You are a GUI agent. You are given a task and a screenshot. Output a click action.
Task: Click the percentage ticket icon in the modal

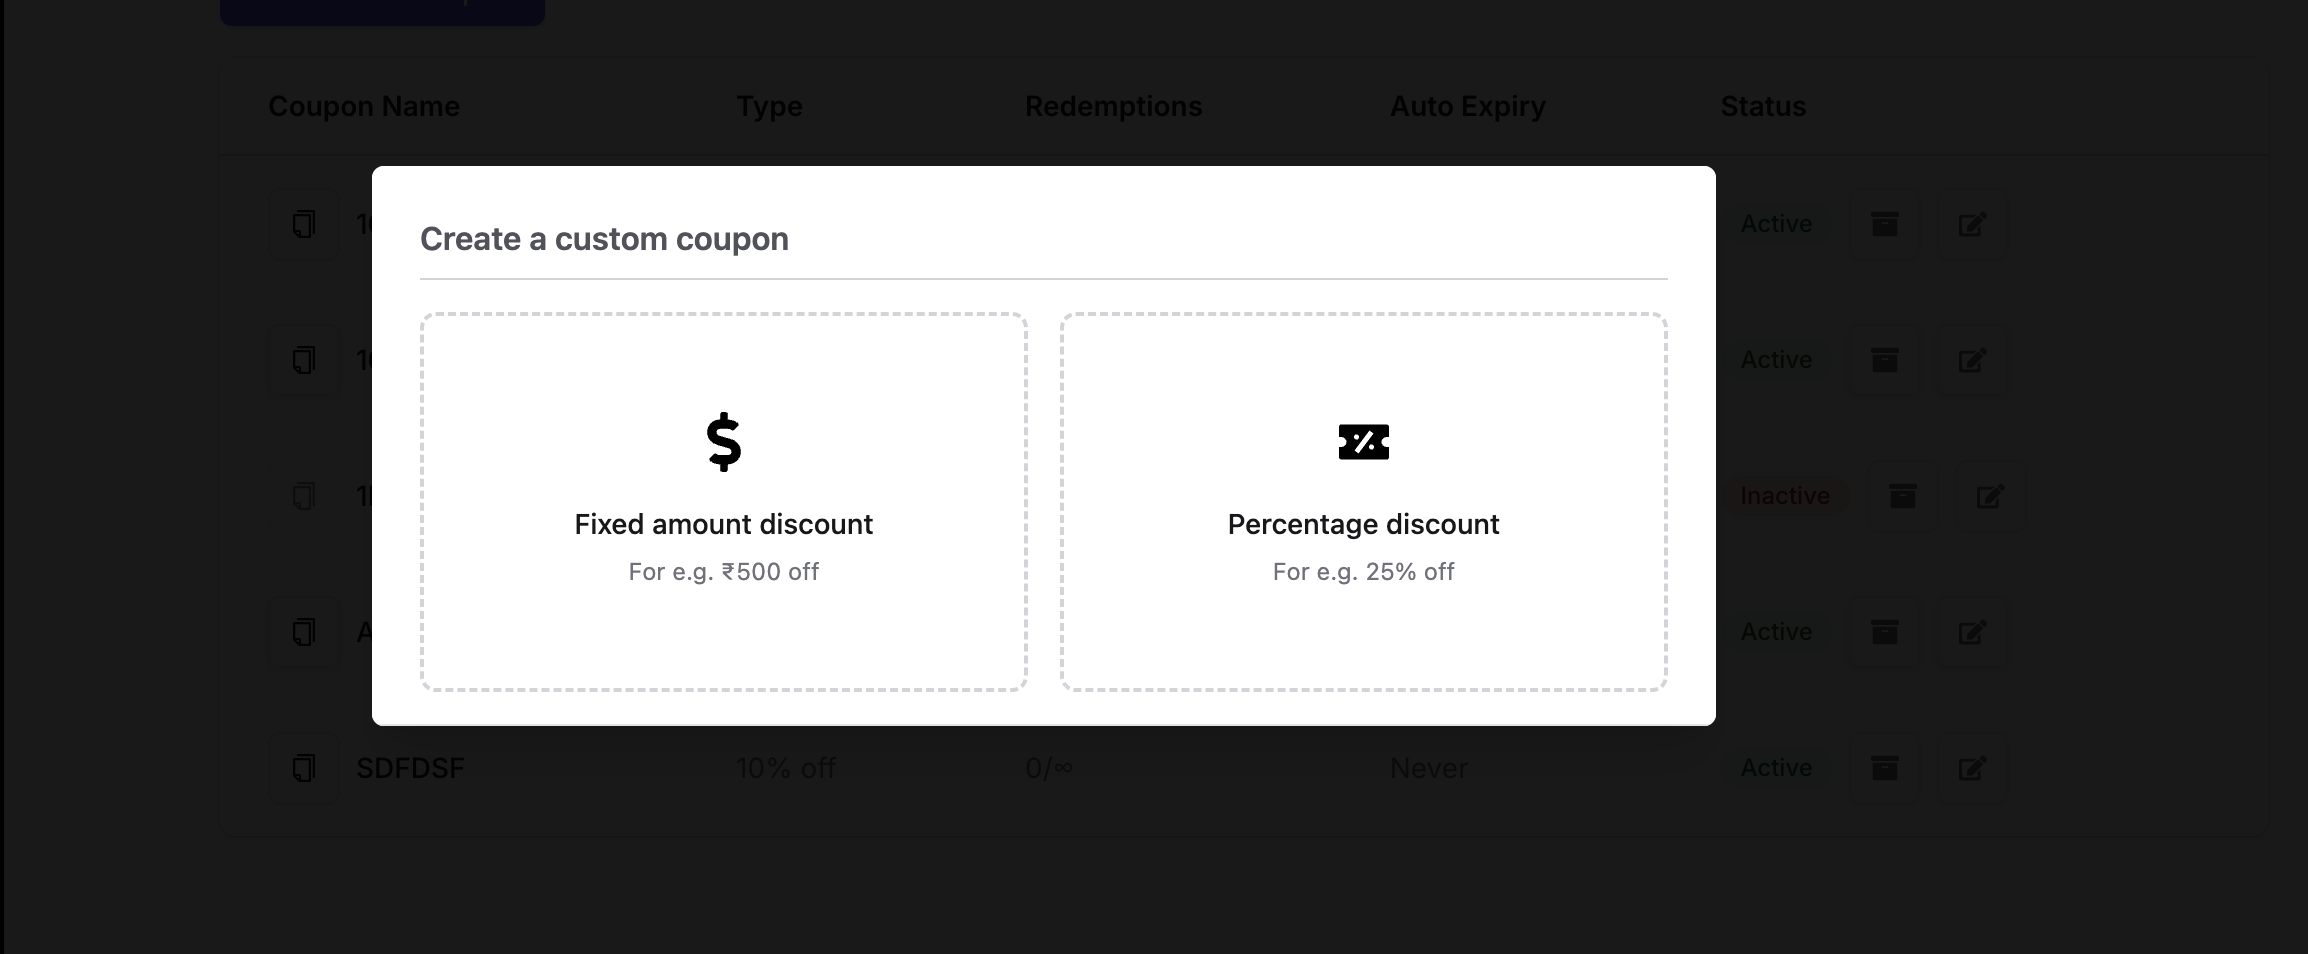pyautogui.click(x=1363, y=443)
